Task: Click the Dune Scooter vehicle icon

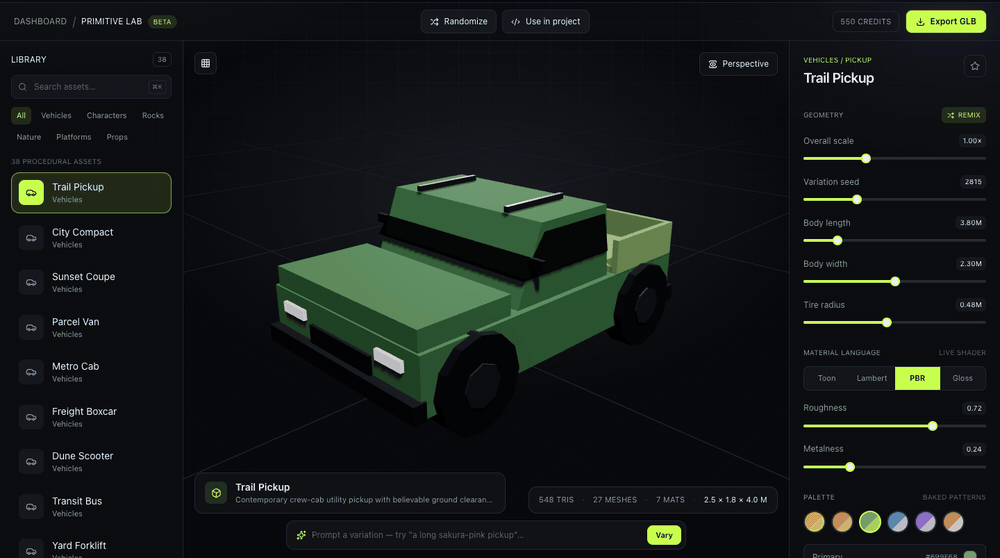Action: coord(31,462)
